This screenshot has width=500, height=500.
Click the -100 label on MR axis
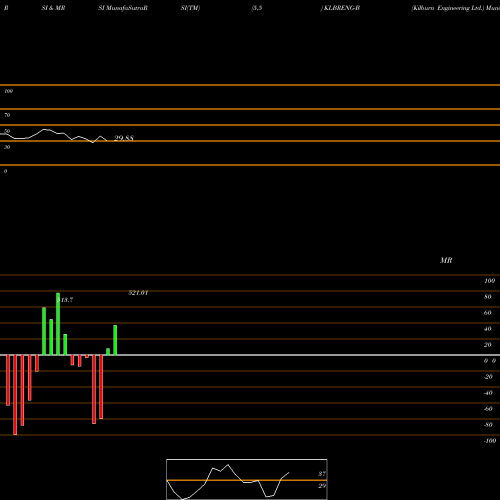[490, 441]
